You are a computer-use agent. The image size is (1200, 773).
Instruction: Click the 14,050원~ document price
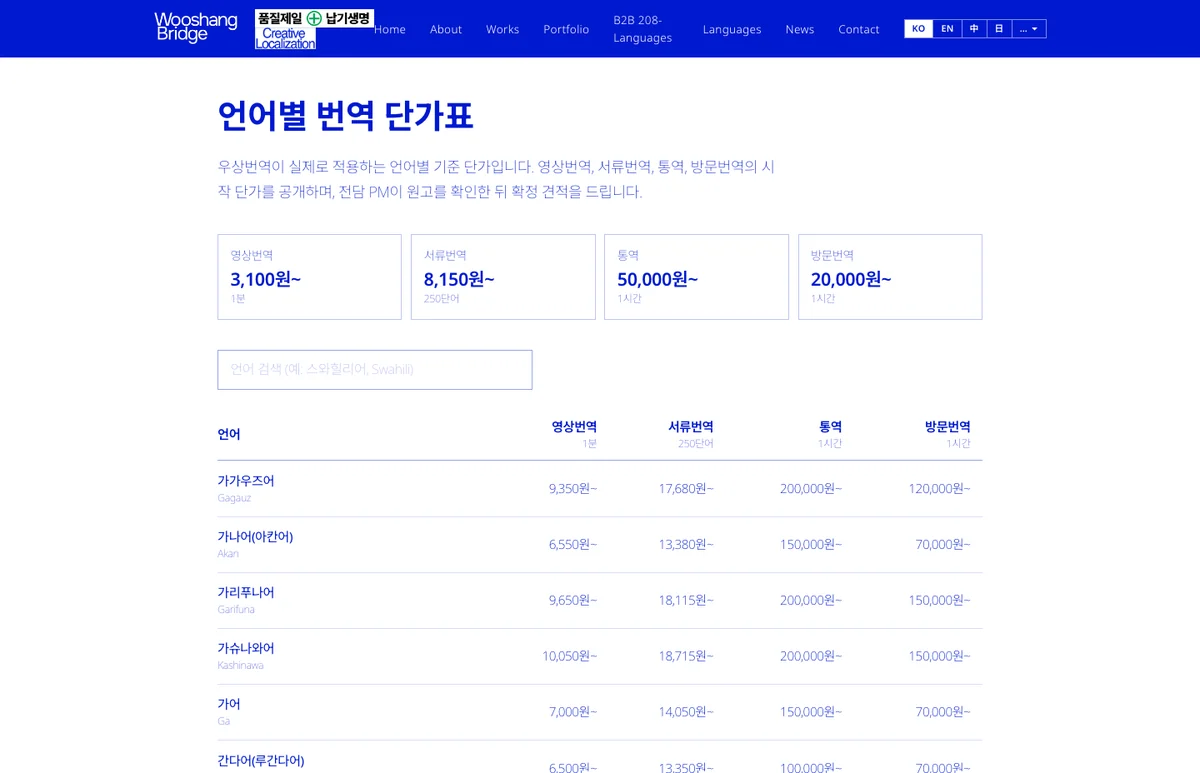[x=686, y=712]
